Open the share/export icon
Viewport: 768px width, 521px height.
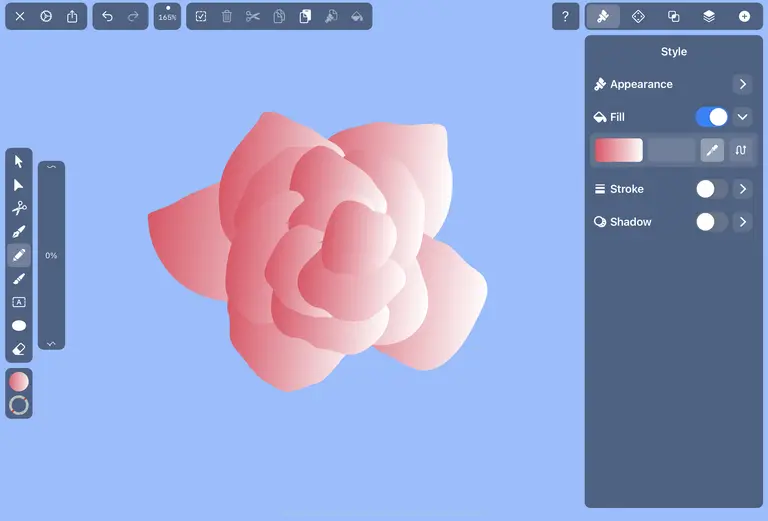72,17
